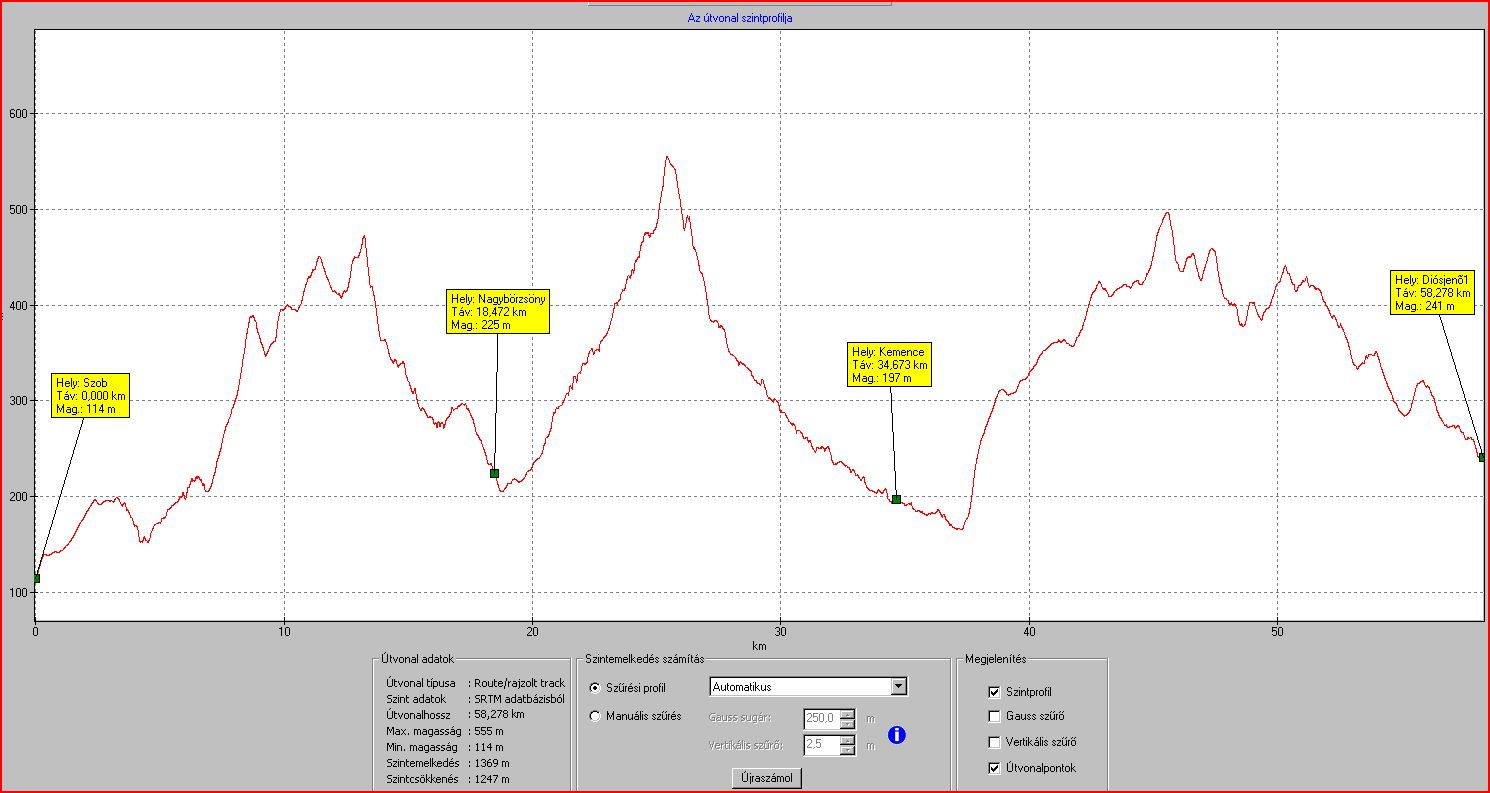Screen dimensions: 1490x793
Task: Click the Nagybörzsöny yellow info label
Action: tap(498, 311)
